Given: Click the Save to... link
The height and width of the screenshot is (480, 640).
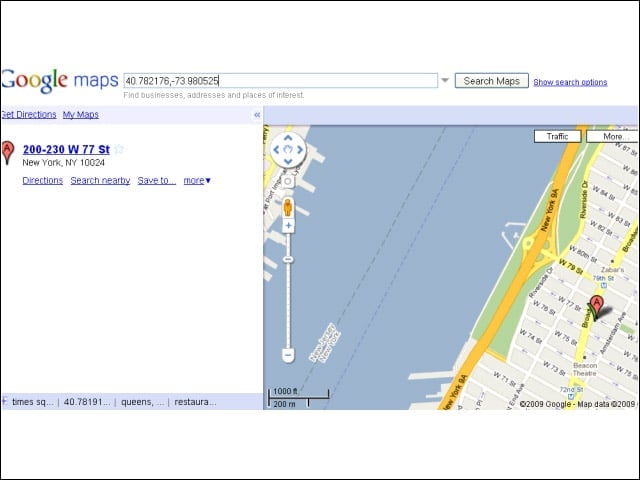Looking at the screenshot, I should point(157,180).
